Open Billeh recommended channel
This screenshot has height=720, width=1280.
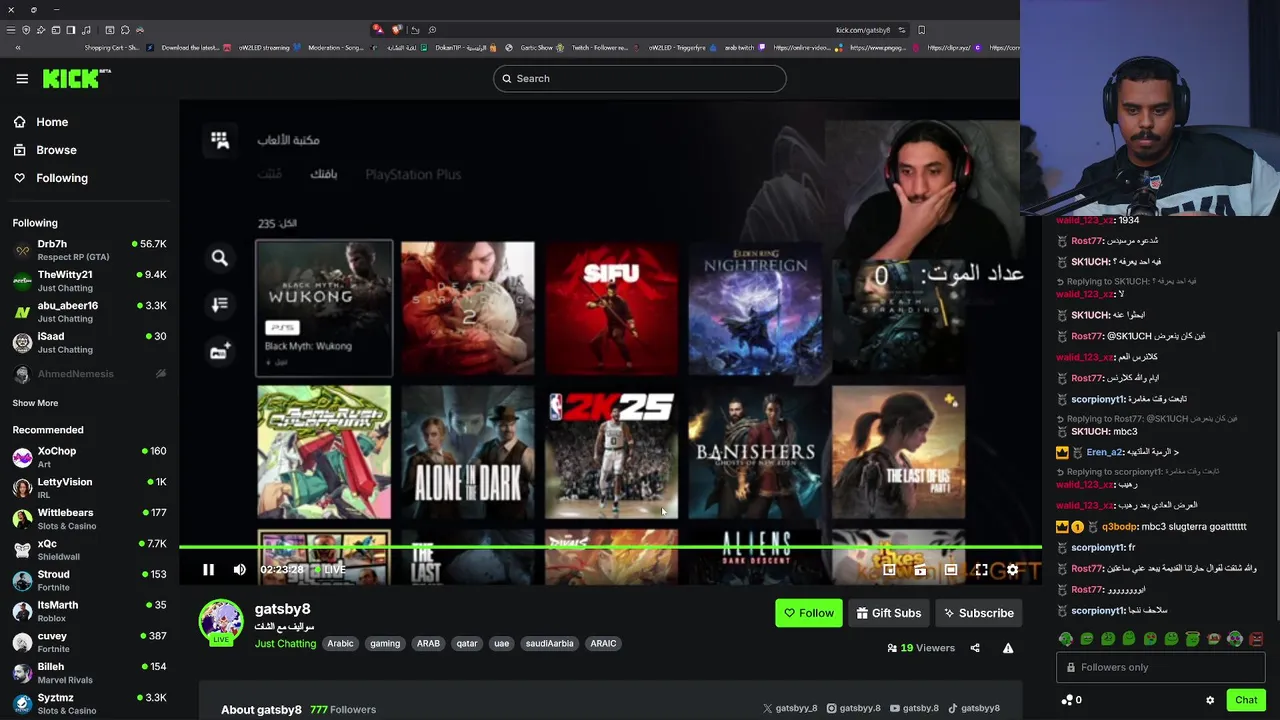[x=89, y=673]
